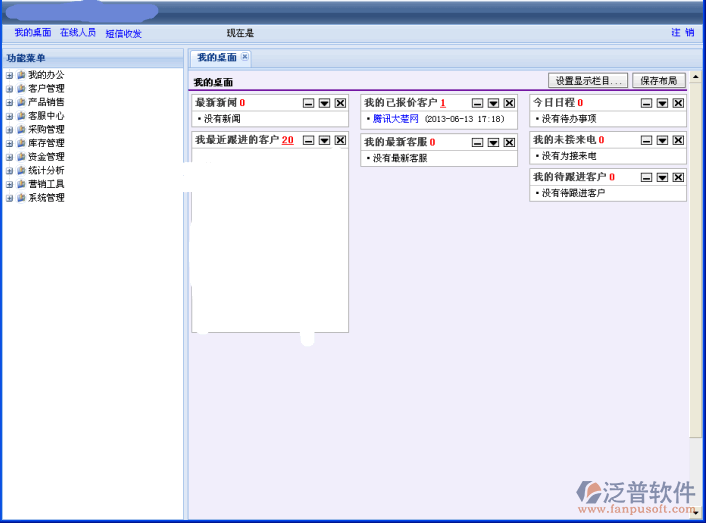Image resolution: width=706 pixels, height=525 pixels.
Task: Open 短信收发 in the top menu
Action: [124, 33]
